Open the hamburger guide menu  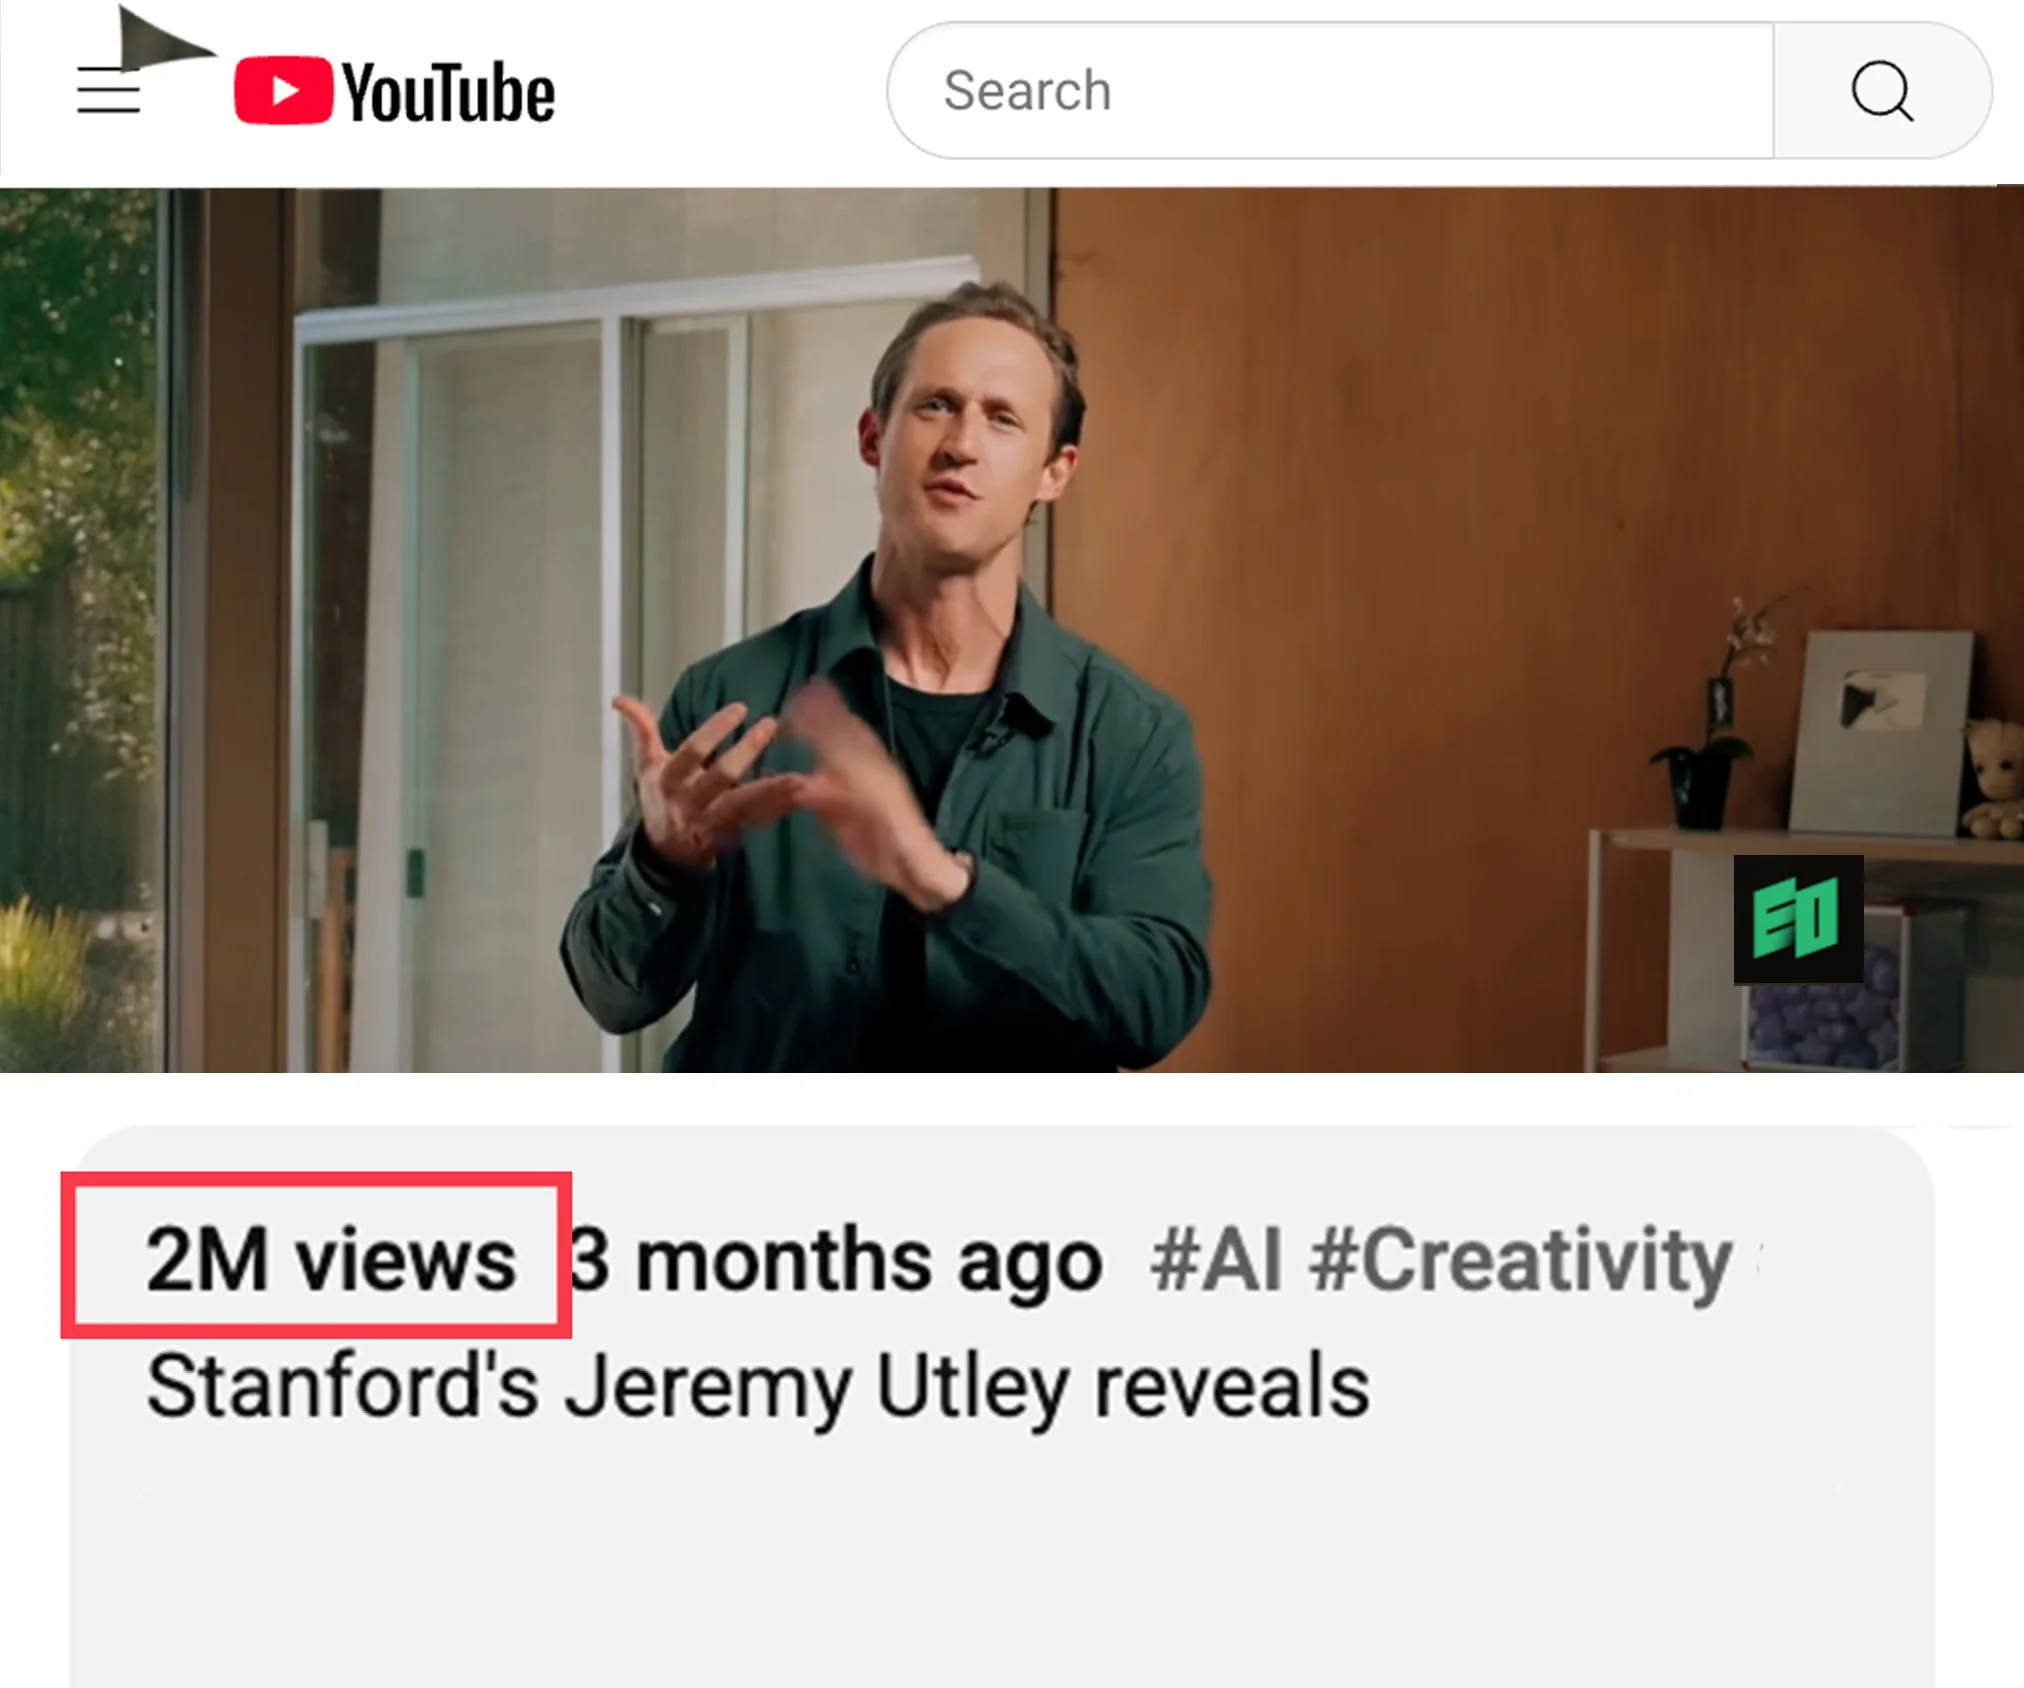coord(108,91)
